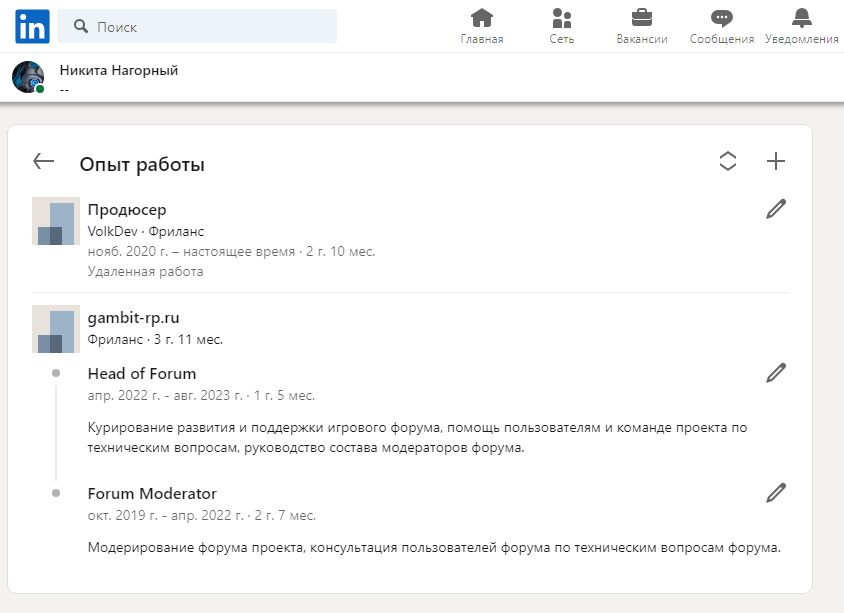Click the search magnifier icon
Viewport: 844px width, 613px height.
coord(81,26)
